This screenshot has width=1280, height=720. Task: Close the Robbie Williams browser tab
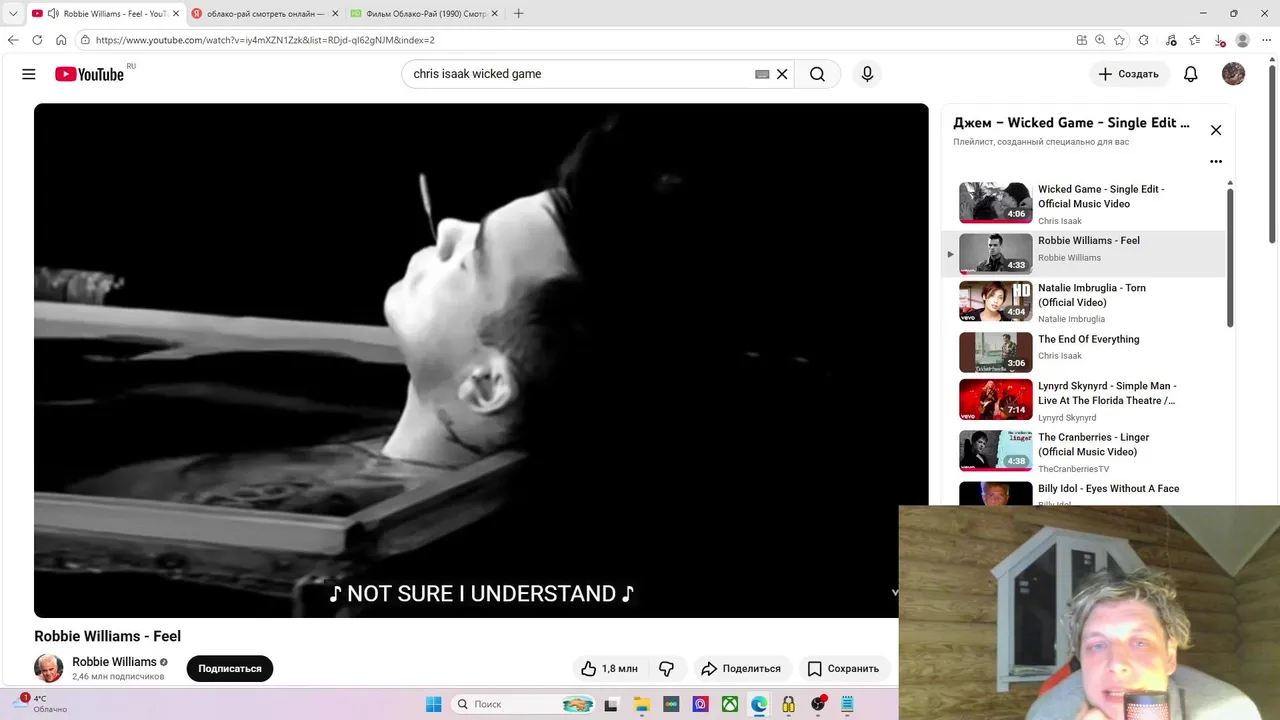tap(176, 14)
